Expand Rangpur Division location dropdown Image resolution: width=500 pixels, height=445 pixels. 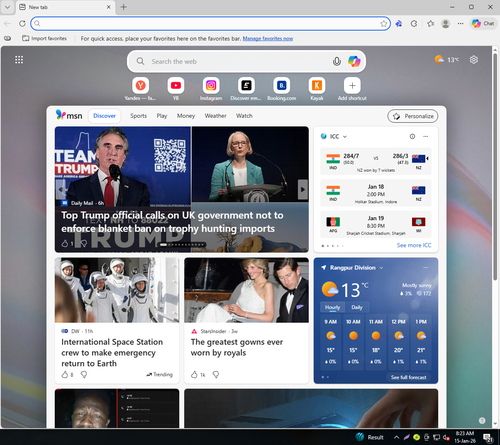coord(381,268)
